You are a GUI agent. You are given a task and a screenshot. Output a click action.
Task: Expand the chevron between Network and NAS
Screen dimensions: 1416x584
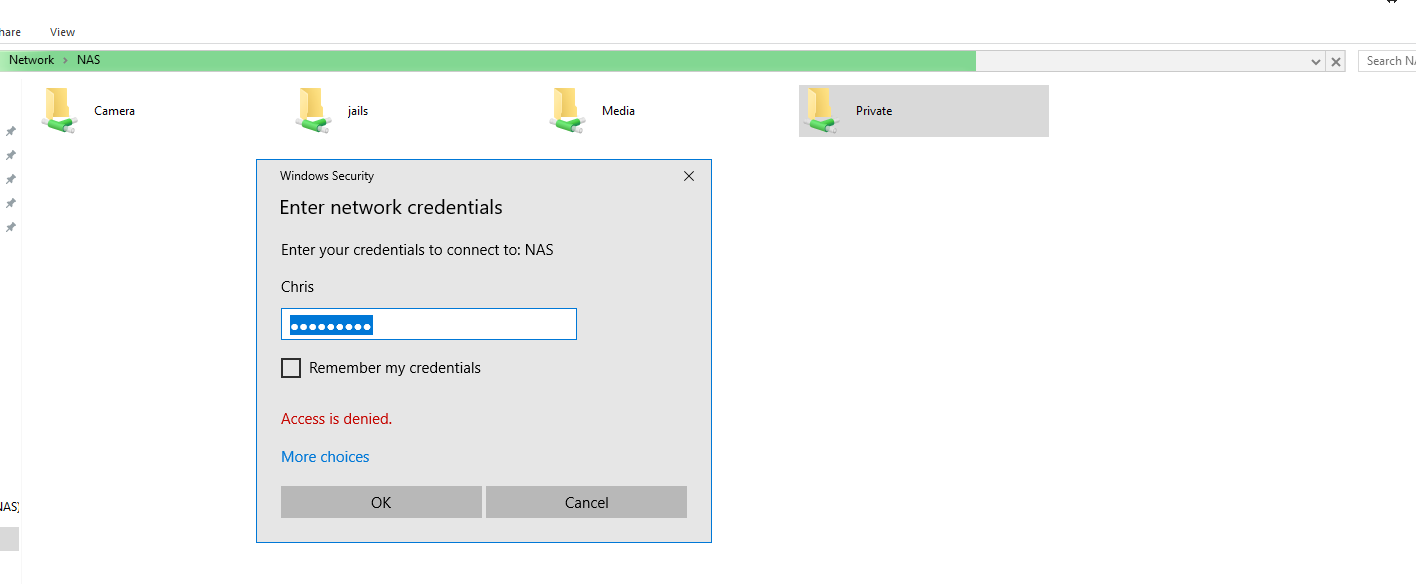[66, 60]
